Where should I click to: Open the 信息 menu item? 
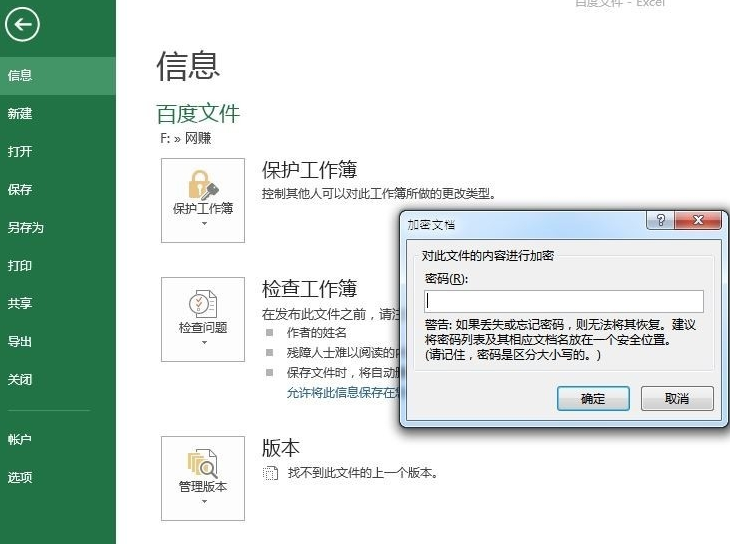pyautogui.click(x=58, y=76)
